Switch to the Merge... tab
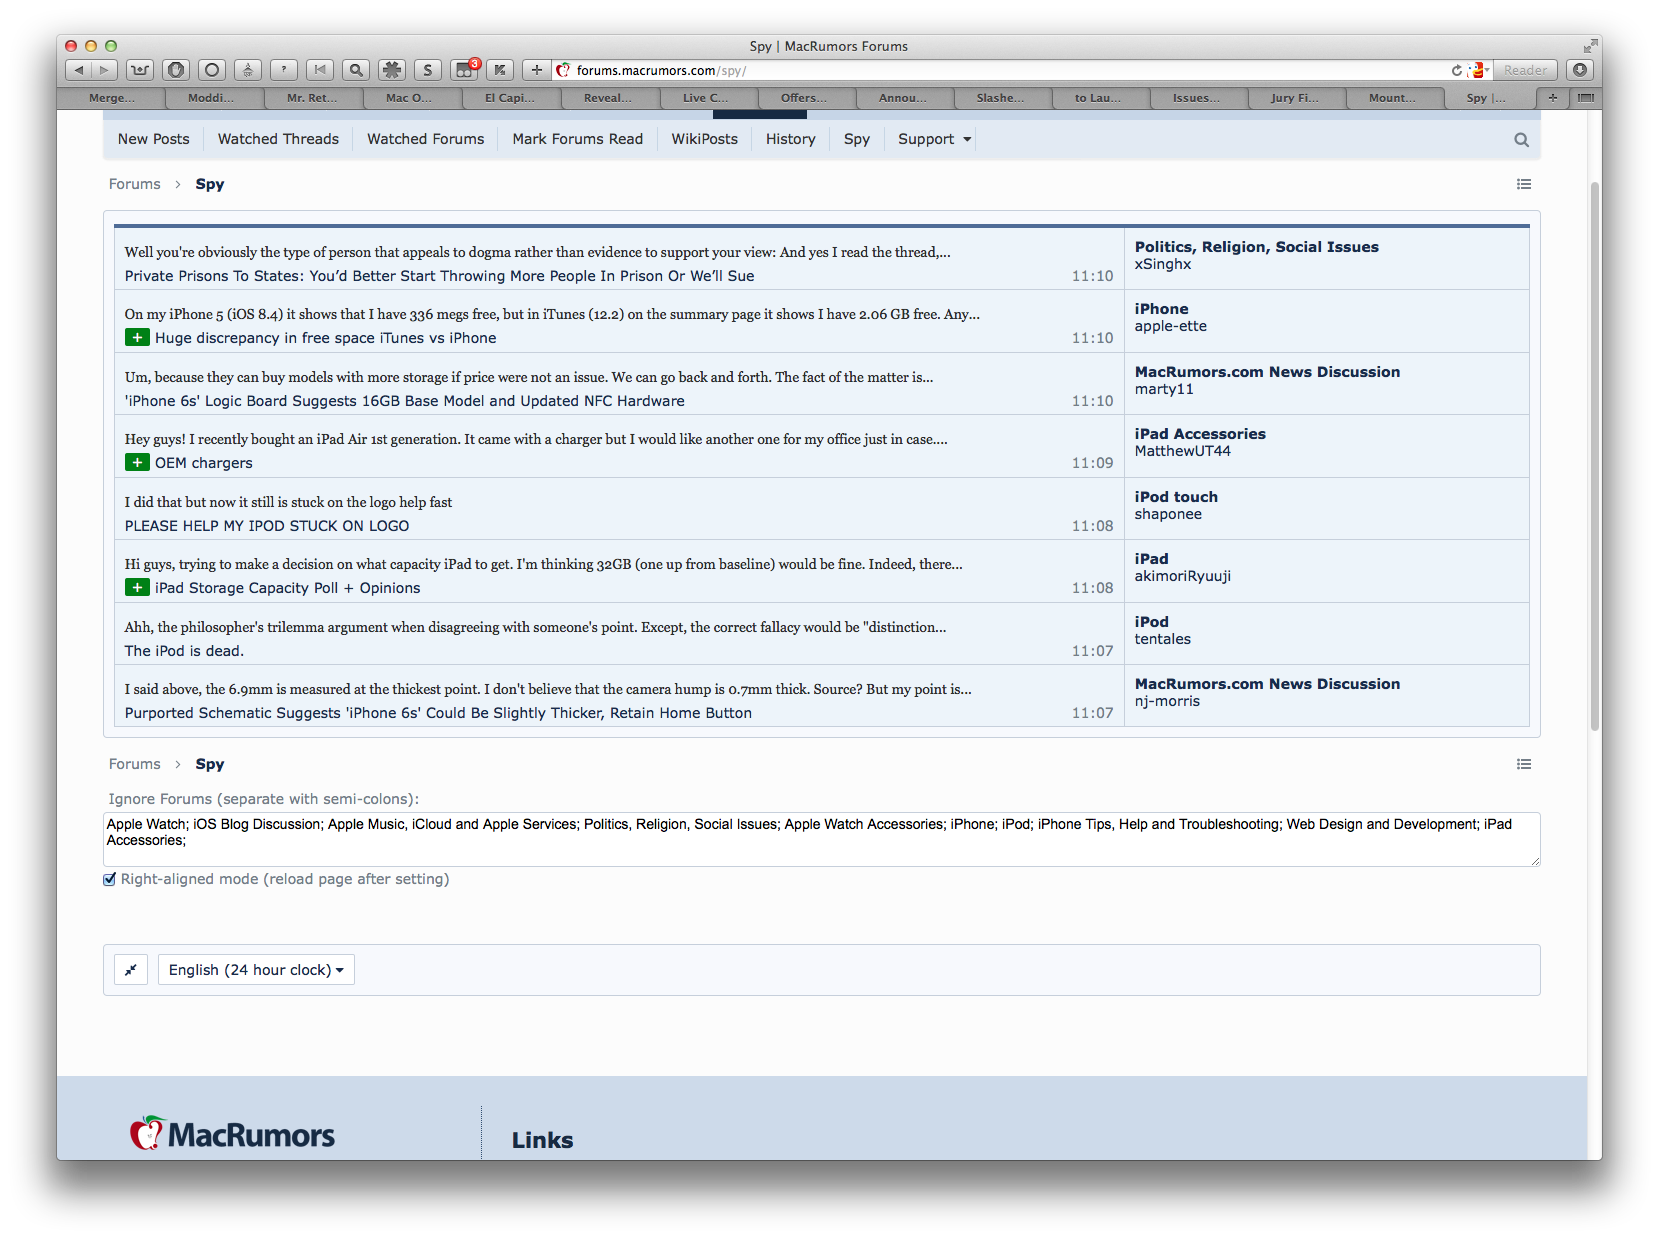Viewport: 1659px width, 1239px height. pyautogui.click(x=111, y=98)
